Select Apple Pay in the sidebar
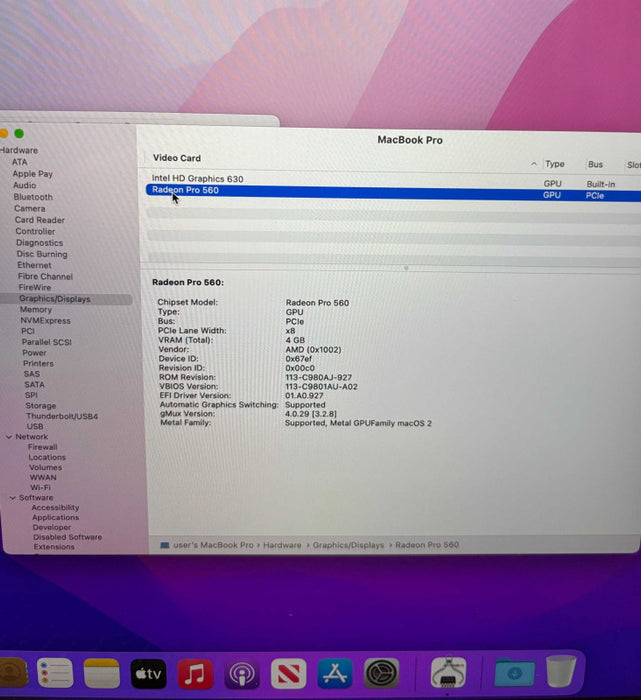This screenshot has height=700, width=641. 33,174
